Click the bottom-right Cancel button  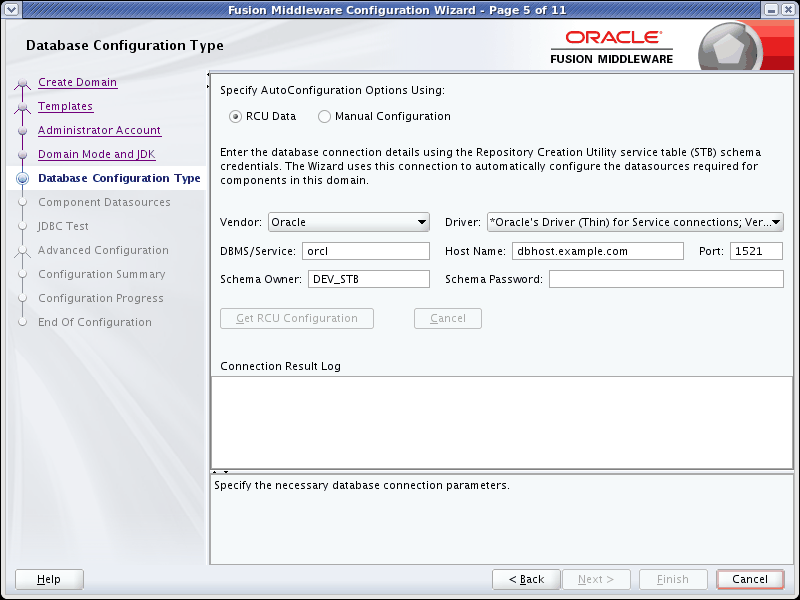750,580
